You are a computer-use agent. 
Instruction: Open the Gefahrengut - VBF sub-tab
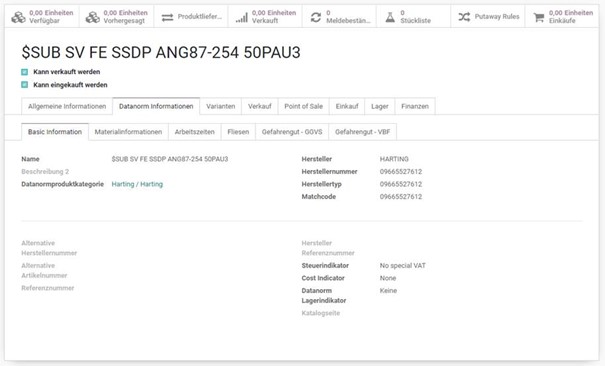pos(363,132)
